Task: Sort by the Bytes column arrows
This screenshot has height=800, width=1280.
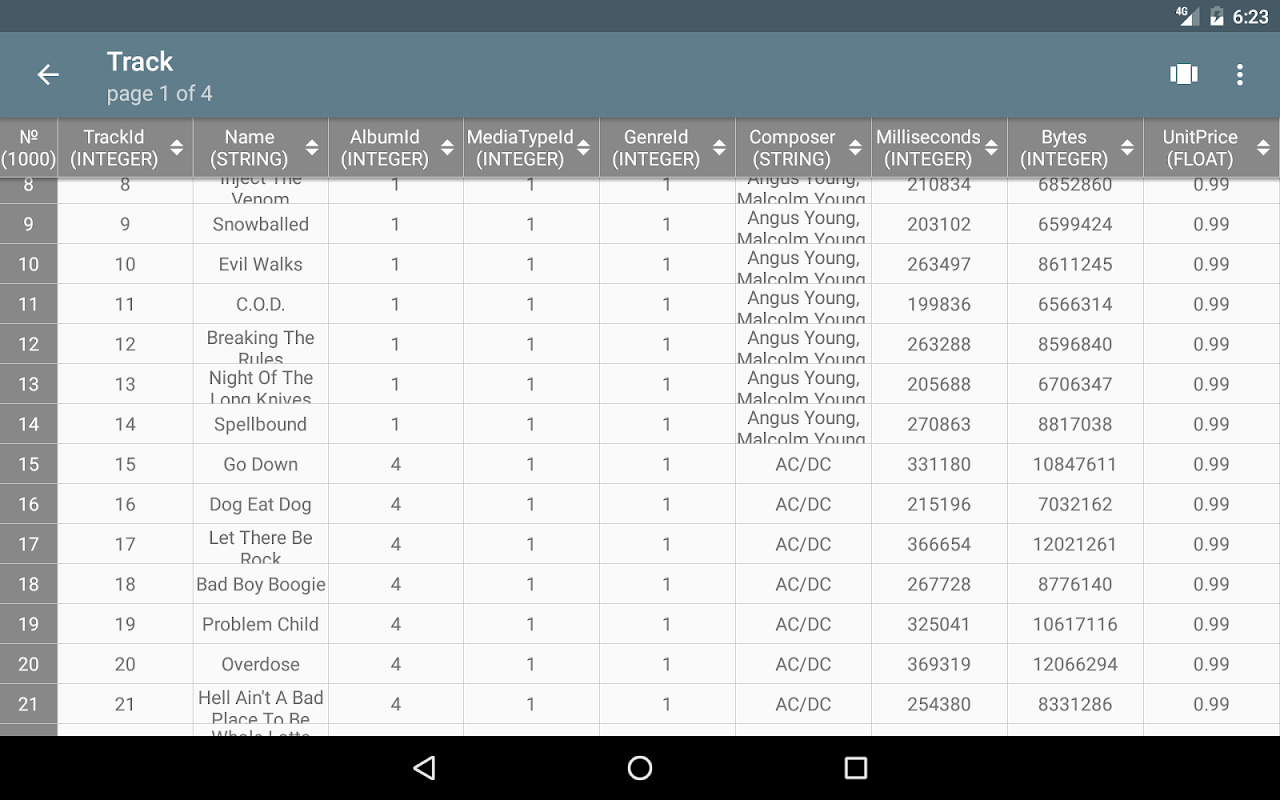Action: [1127, 148]
